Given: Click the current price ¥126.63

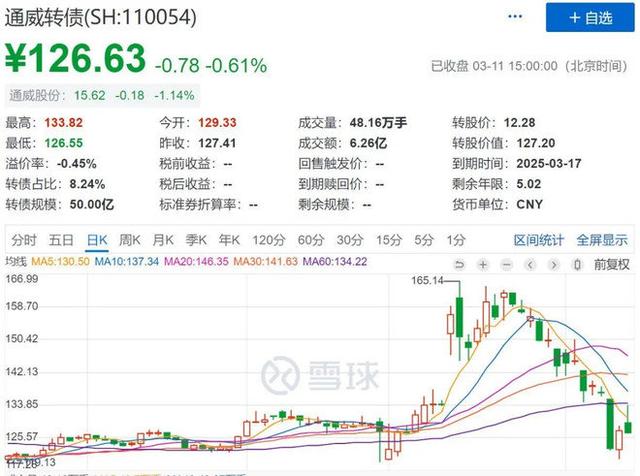Looking at the screenshot, I should pos(75,58).
